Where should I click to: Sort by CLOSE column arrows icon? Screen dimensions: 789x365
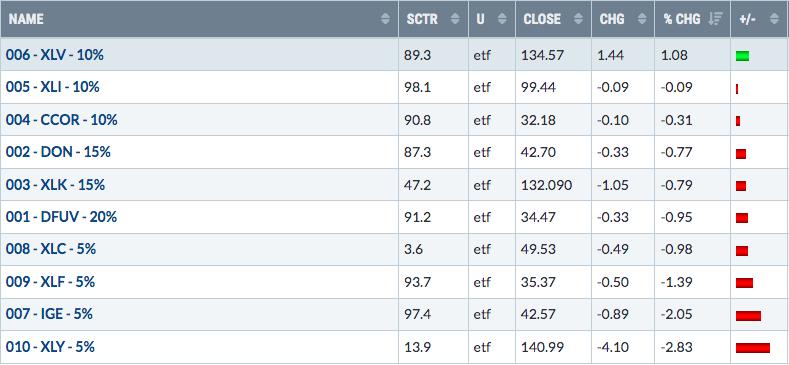(579, 19)
